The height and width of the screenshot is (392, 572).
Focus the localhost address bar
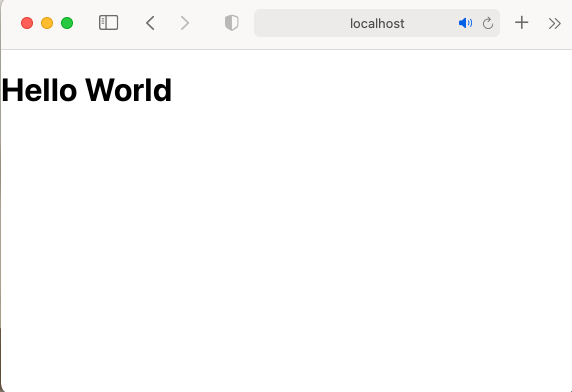[x=377, y=23]
